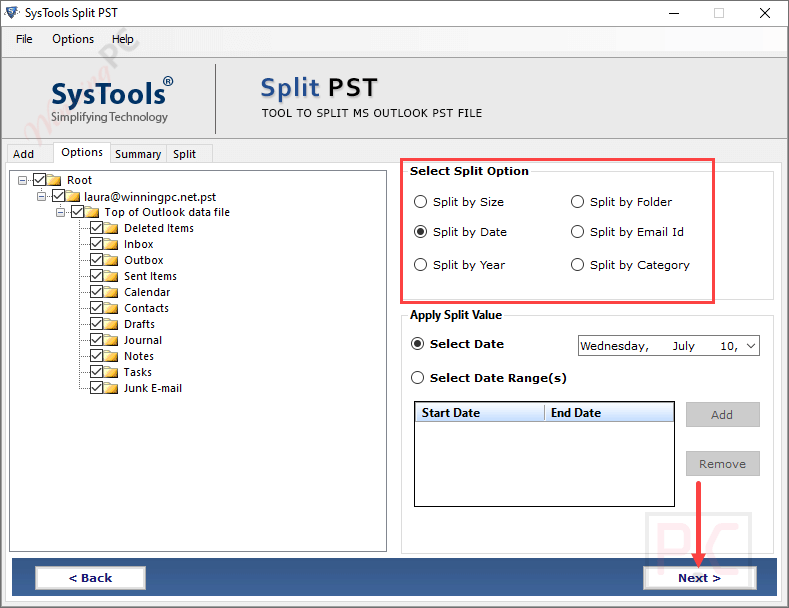Collapse Top of Outlook data file node
This screenshot has height=608, width=789.
coord(60,212)
